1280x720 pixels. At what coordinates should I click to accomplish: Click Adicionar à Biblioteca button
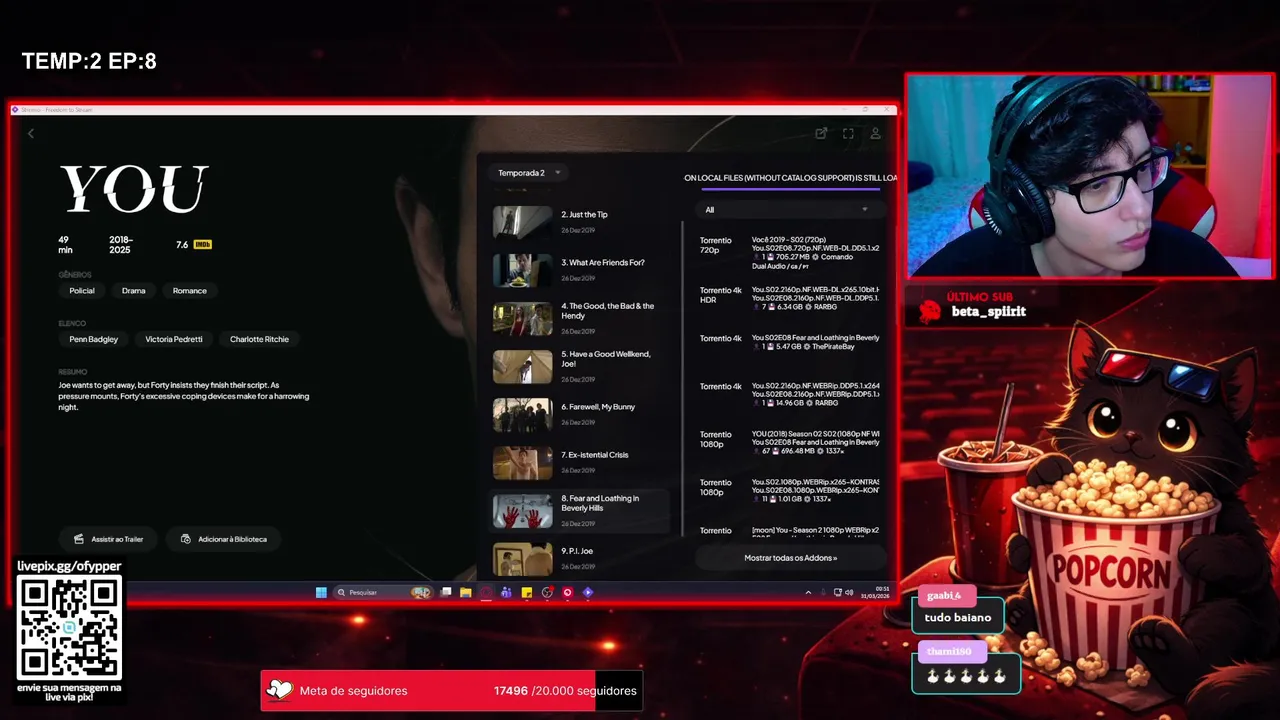224,539
